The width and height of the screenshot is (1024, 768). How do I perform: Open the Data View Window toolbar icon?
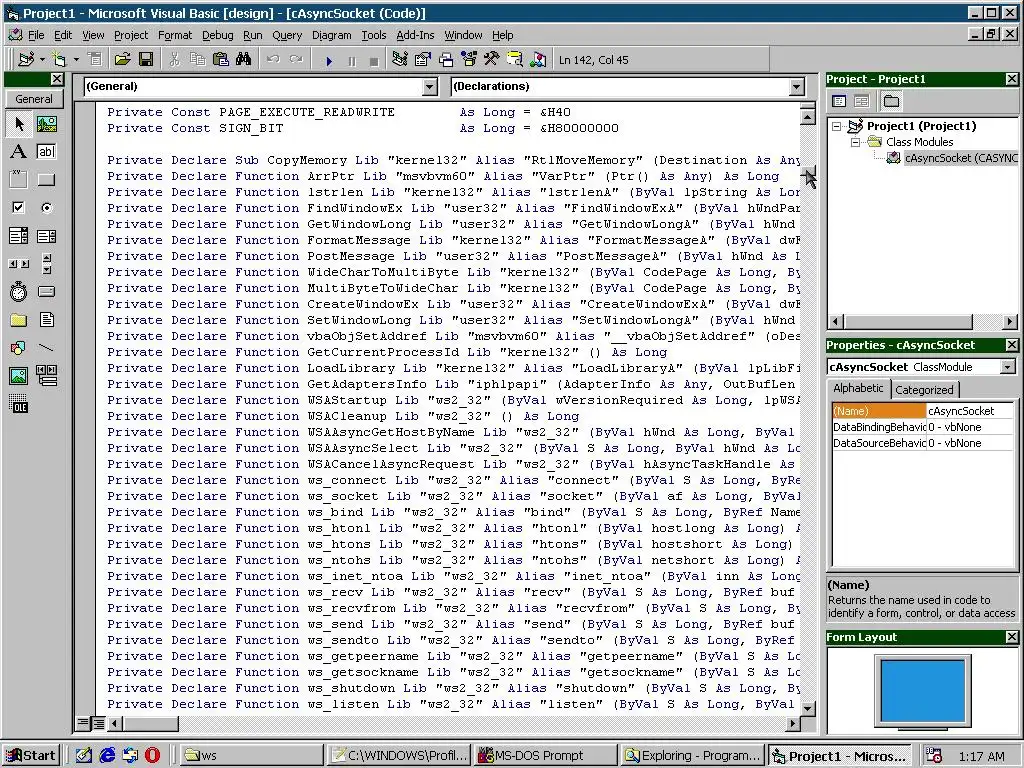[x=515, y=60]
